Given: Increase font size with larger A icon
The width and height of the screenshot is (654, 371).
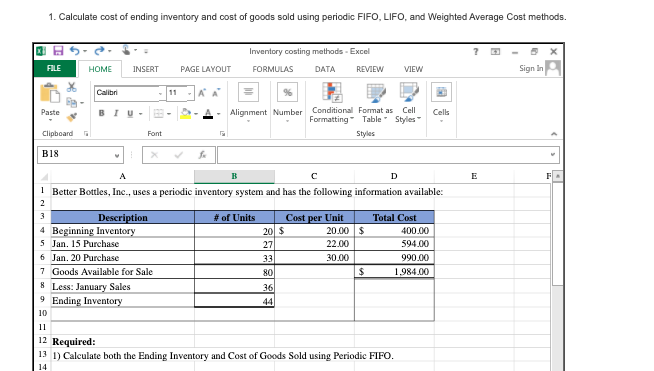Looking at the screenshot, I should (x=202, y=93).
